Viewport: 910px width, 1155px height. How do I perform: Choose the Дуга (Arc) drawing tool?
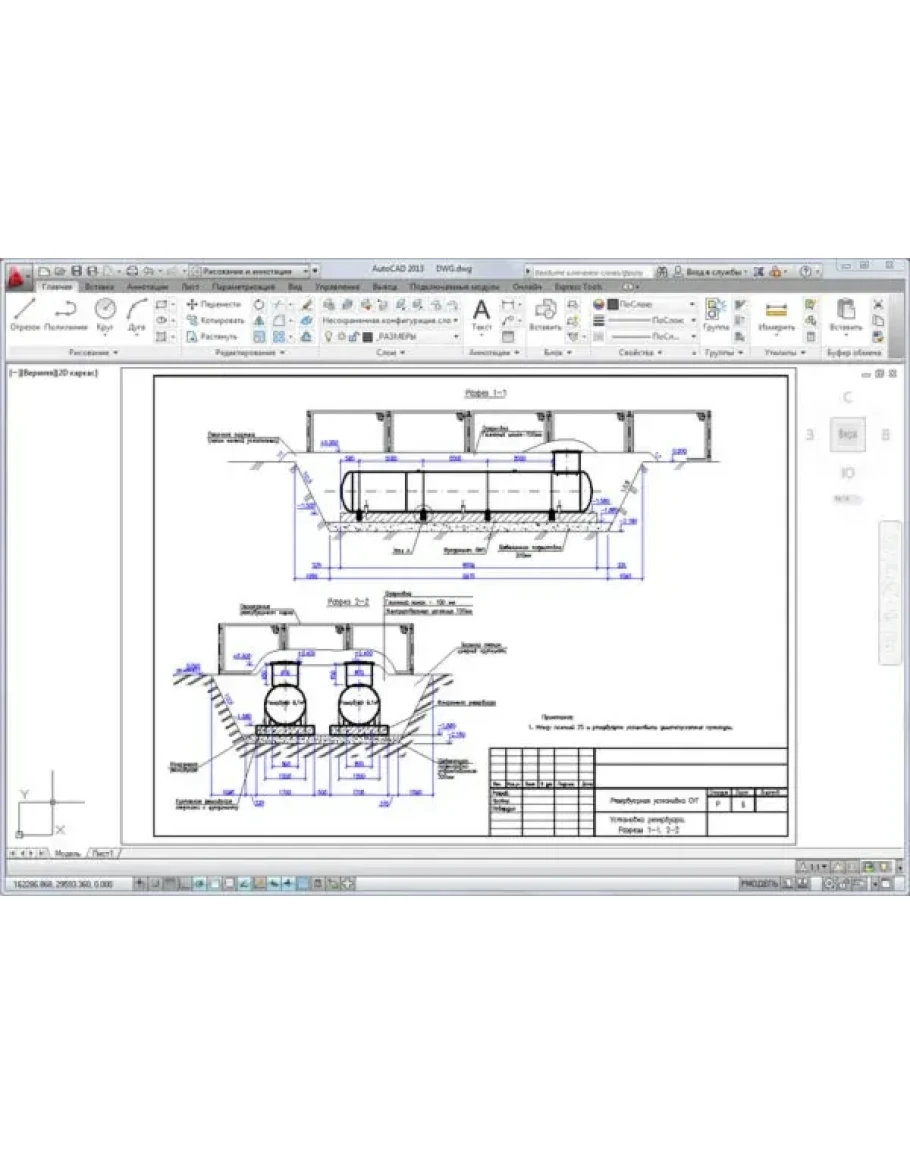(x=137, y=313)
